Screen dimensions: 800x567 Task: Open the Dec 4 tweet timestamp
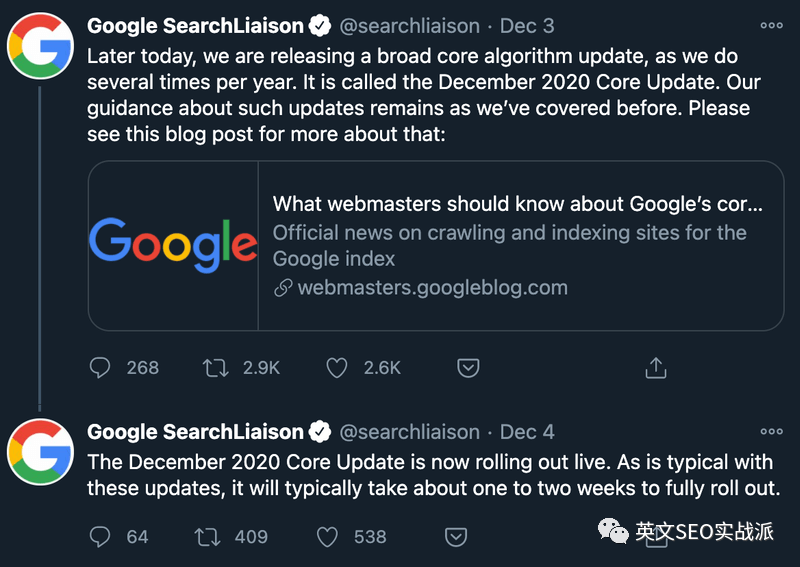pyautogui.click(x=527, y=432)
